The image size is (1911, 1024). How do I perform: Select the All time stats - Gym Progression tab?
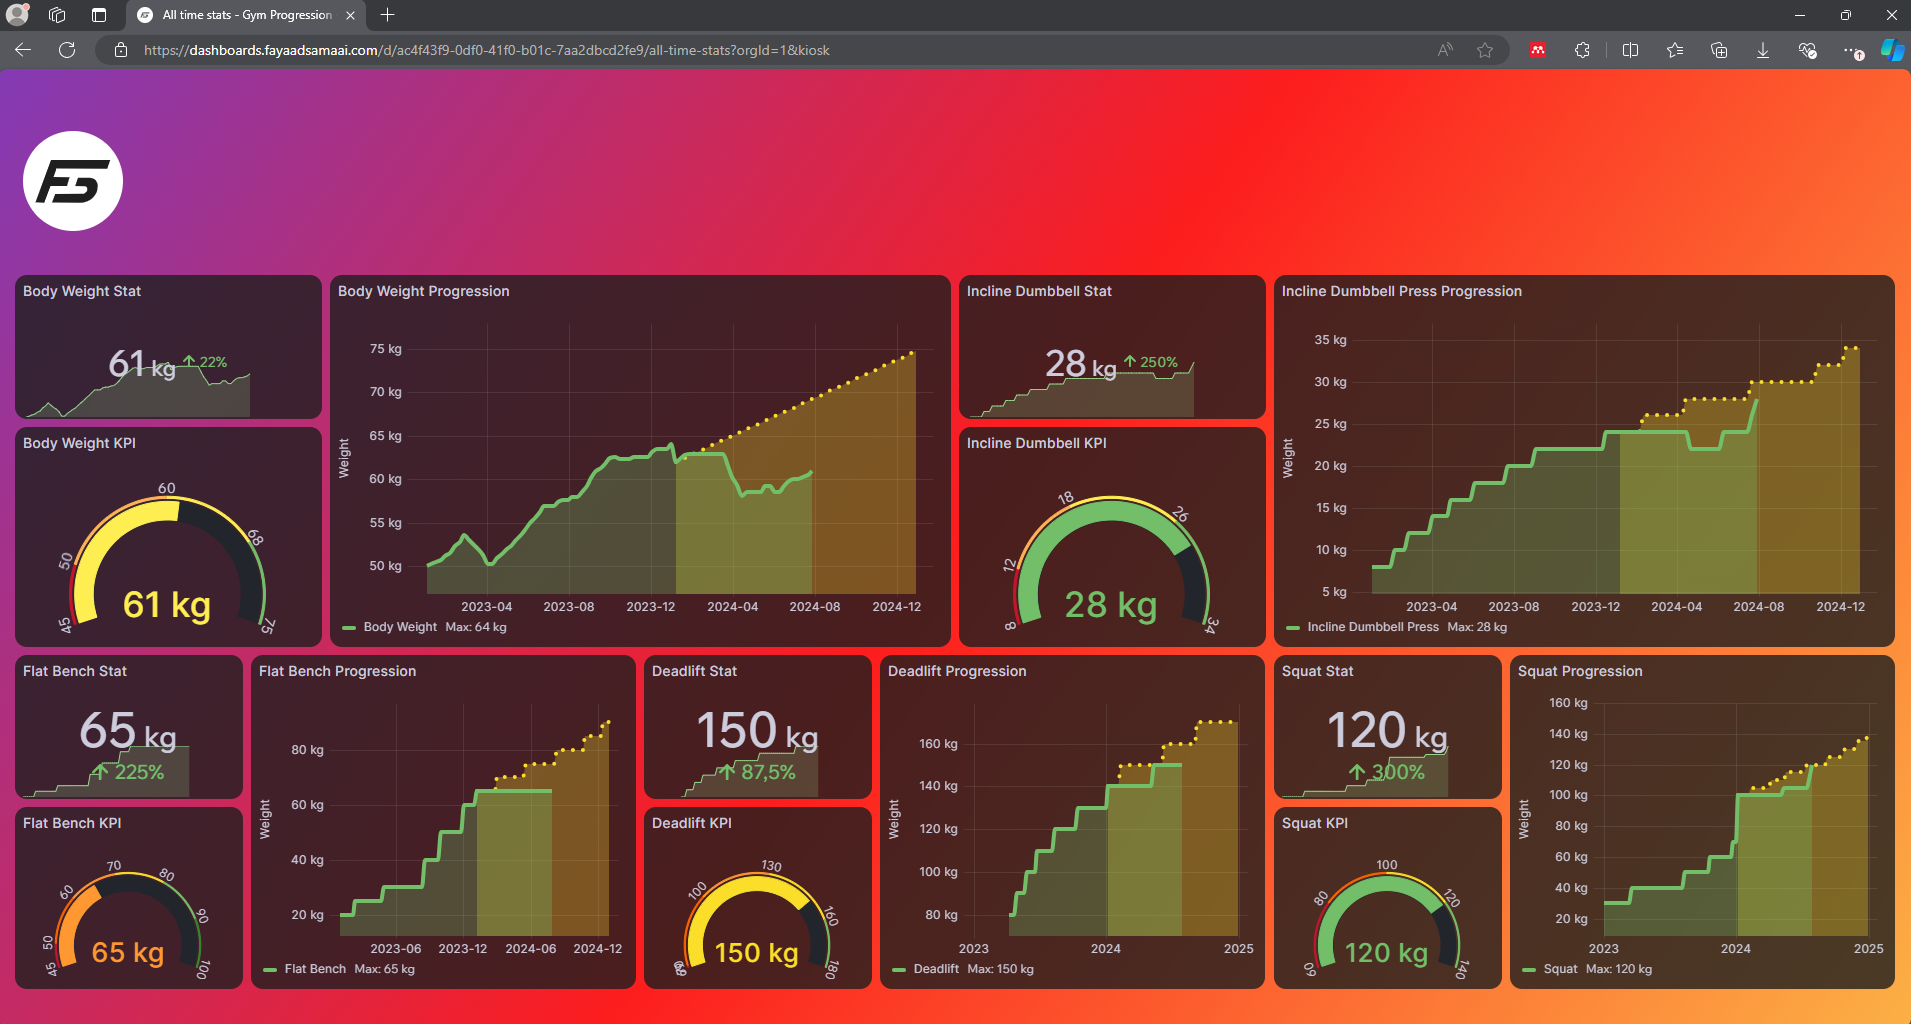246,15
